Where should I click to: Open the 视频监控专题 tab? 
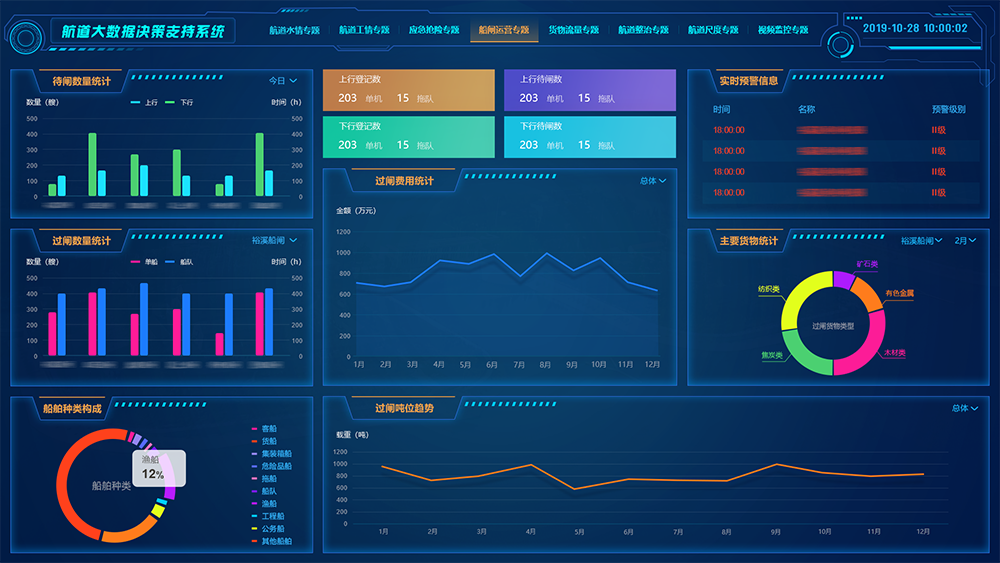(782, 30)
